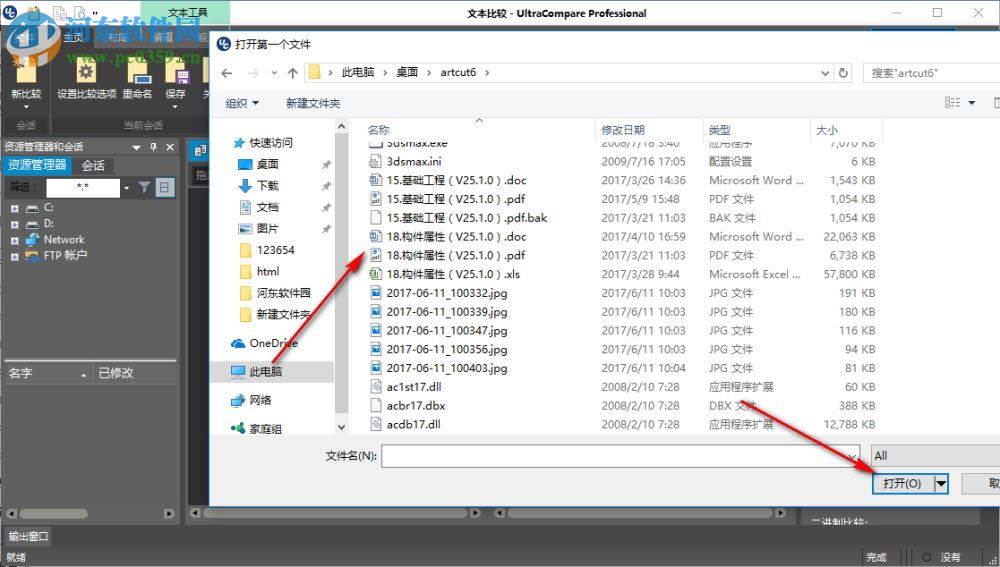Select Network (网络) in the dialog sidebar
Viewport: 1000px width, 567px height.
[x=251, y=400]
